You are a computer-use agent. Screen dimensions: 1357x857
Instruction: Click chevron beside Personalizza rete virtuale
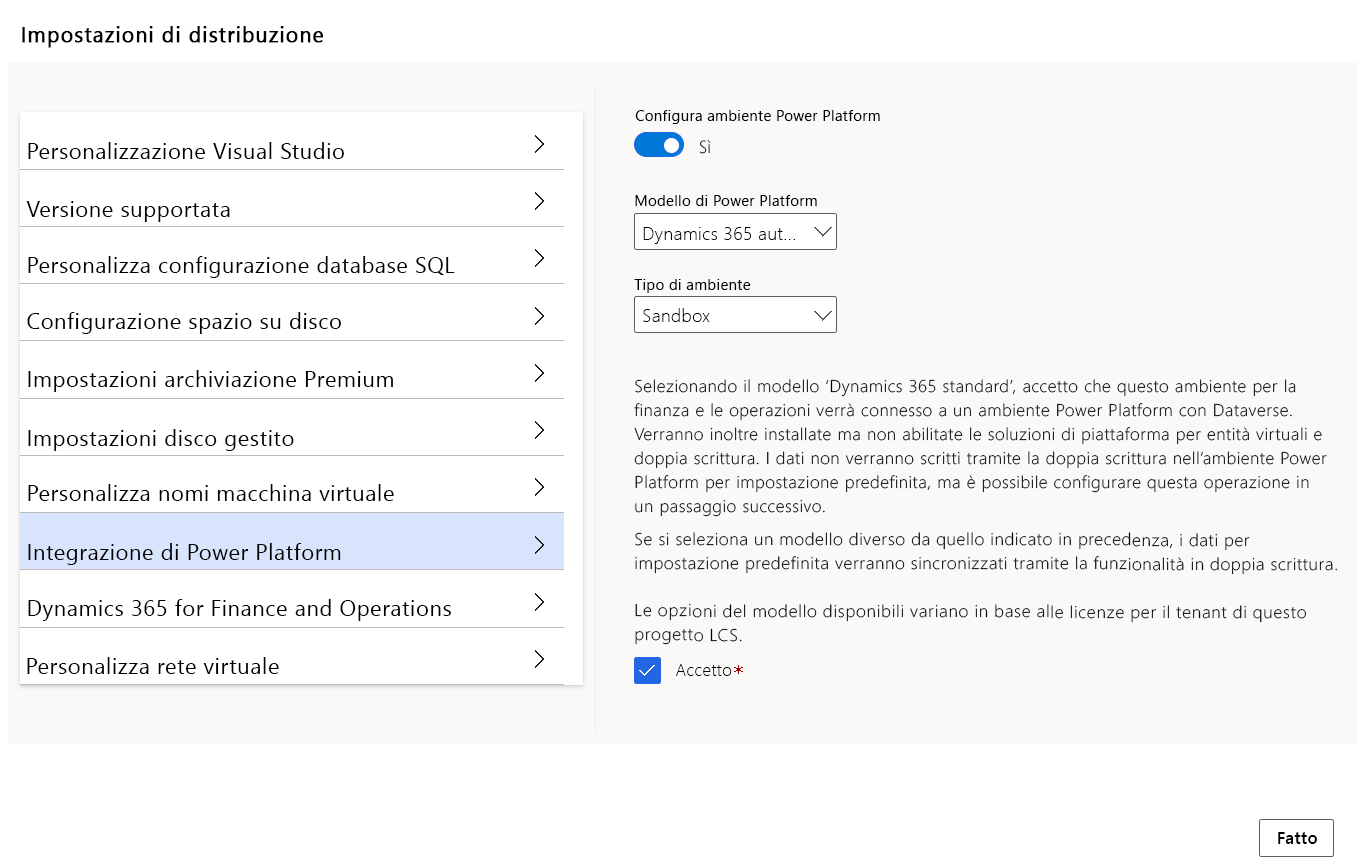pos(539,659)
